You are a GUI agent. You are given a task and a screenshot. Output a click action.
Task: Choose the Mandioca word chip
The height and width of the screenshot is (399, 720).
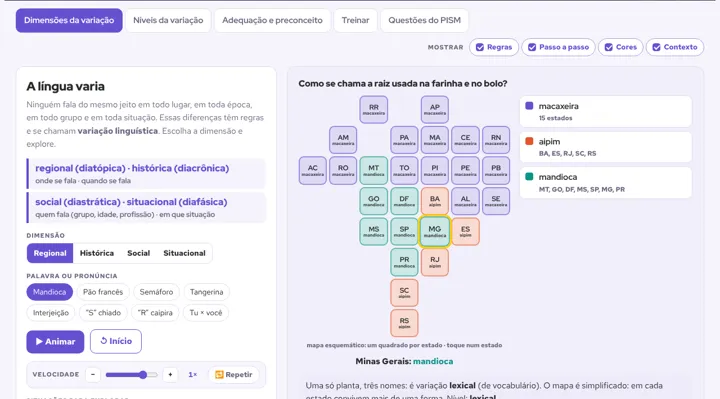point(50,292)
